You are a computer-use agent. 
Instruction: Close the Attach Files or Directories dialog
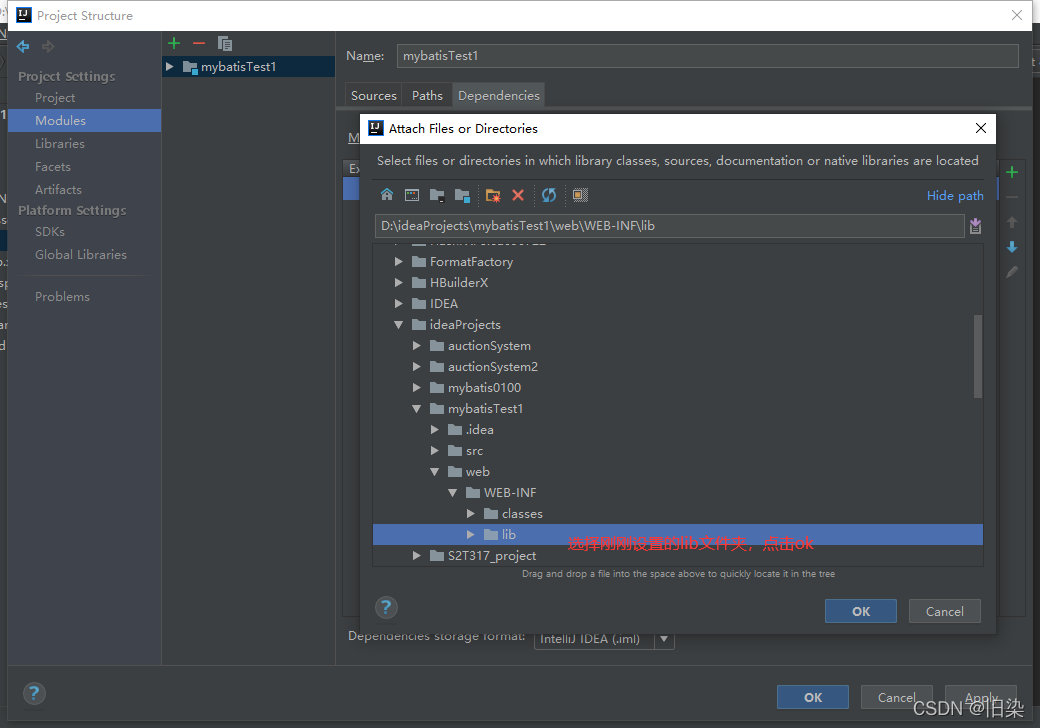[x=981, y=128]
